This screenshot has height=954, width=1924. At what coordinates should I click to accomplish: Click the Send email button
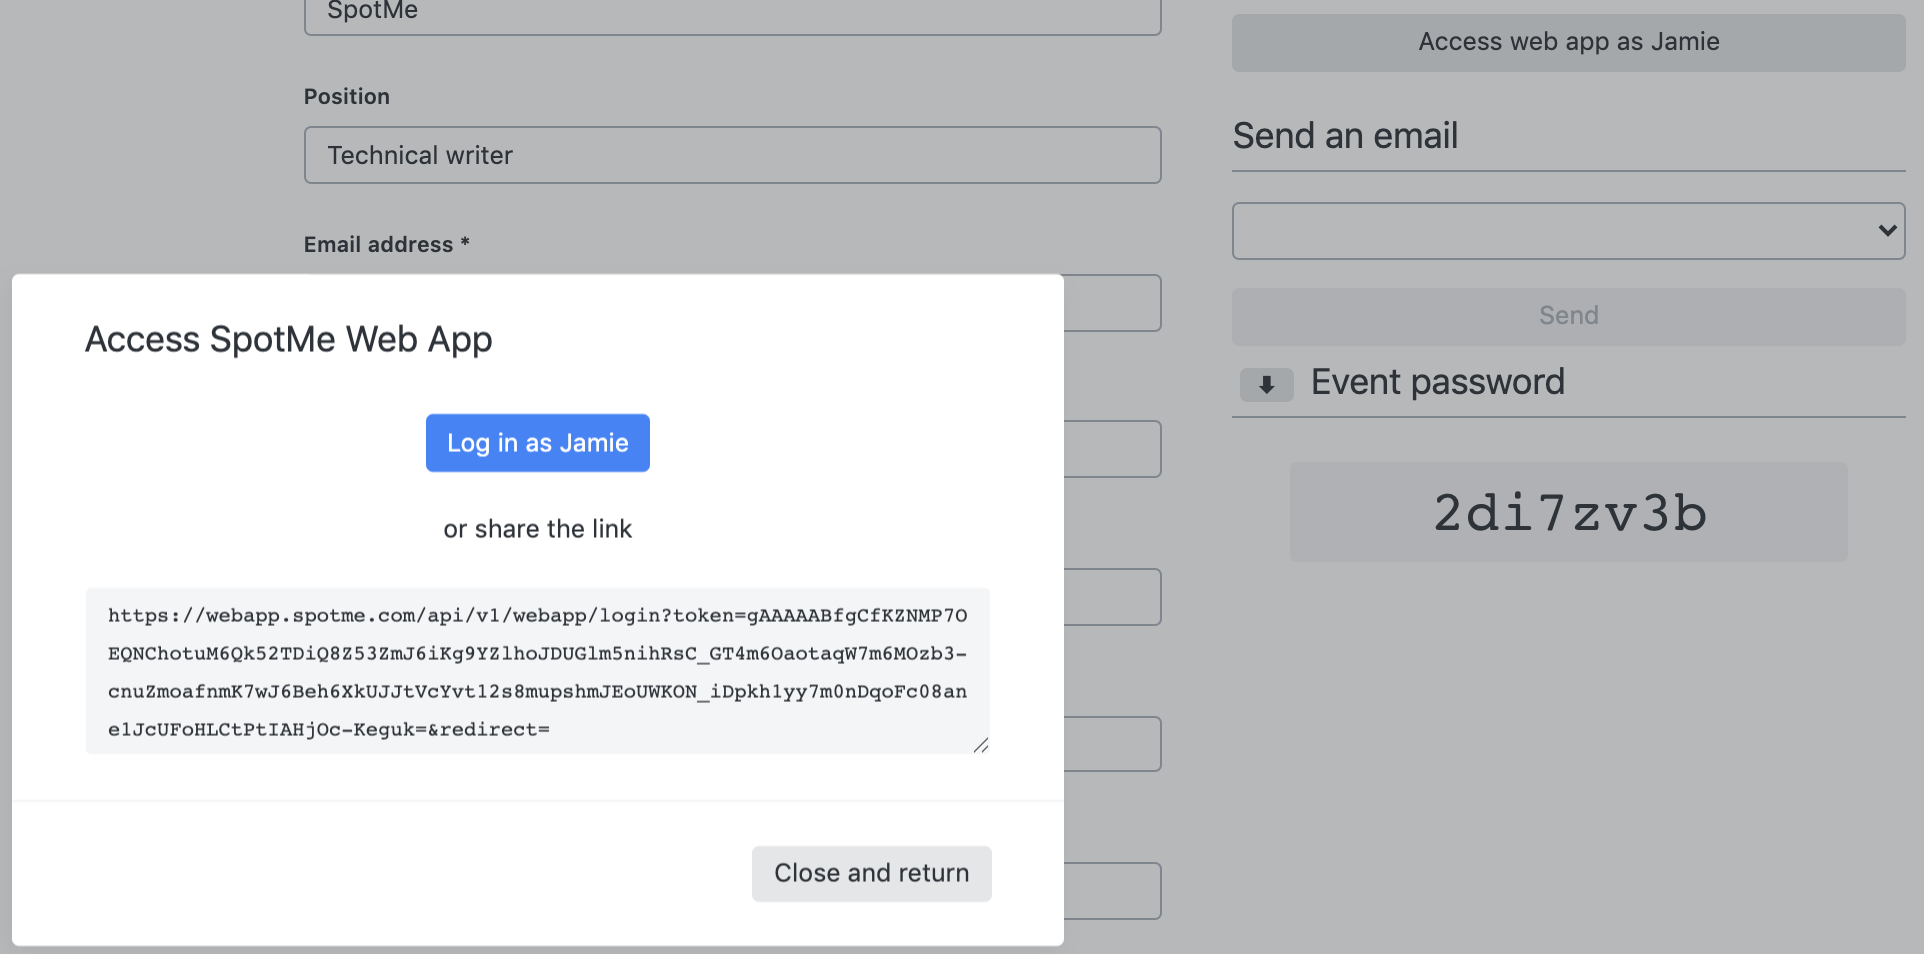tap(1569, 316)
